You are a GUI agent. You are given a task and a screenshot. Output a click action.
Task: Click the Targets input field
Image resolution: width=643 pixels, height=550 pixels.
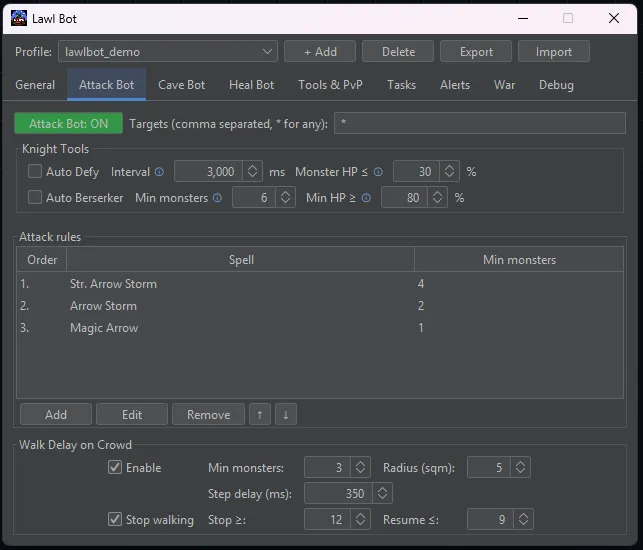(480, 123)
